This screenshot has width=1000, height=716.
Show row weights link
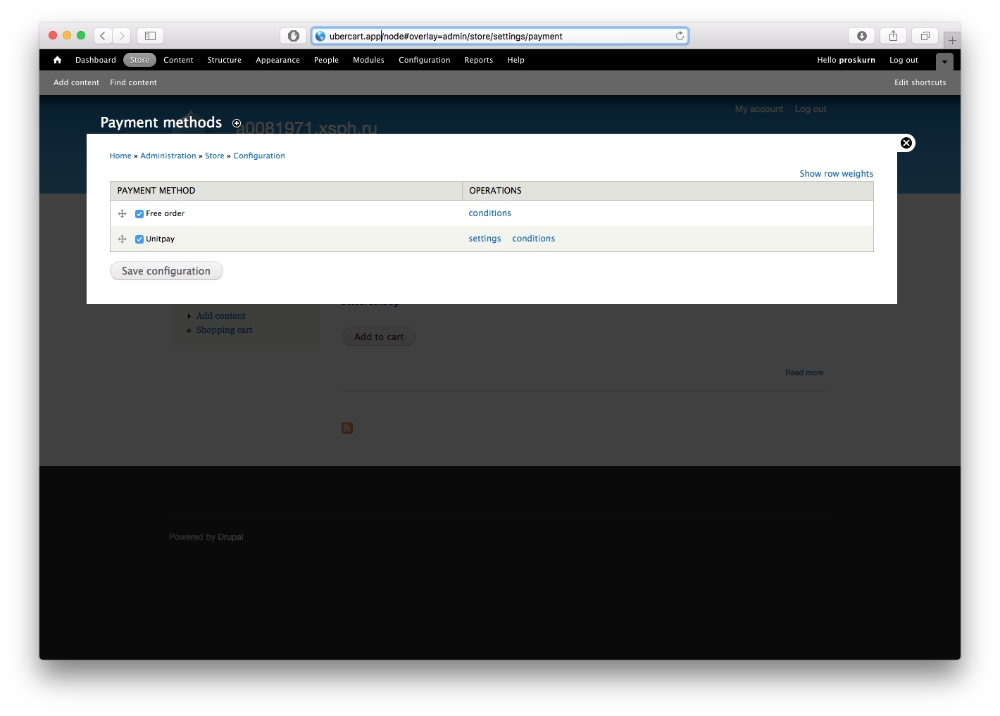(x=836, y=174)
